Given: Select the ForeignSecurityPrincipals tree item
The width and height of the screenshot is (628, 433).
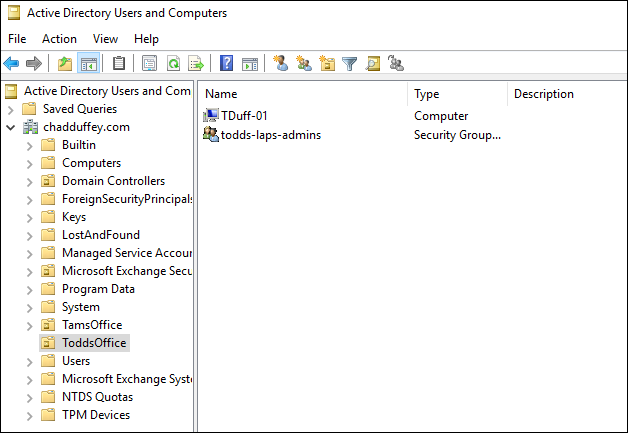Looking at the screenshot, I should tap(127, 199).
